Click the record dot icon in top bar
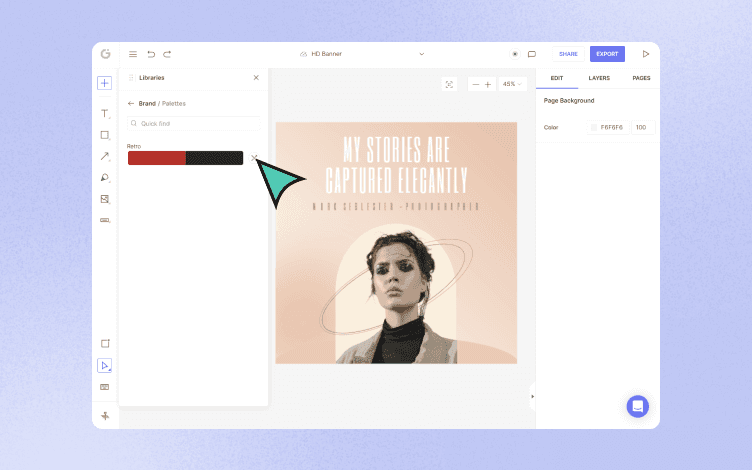This screenshot has width=752, height=470. (x=515, y=54)
